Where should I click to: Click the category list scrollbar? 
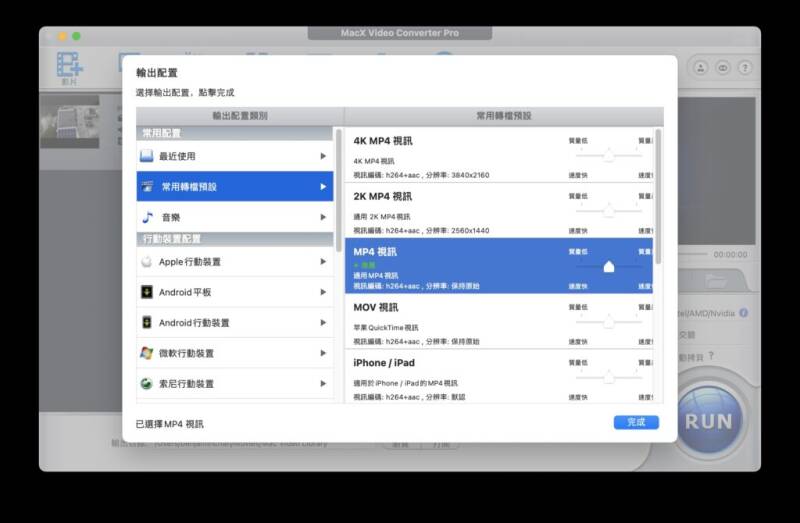click(x=338, y=190)
